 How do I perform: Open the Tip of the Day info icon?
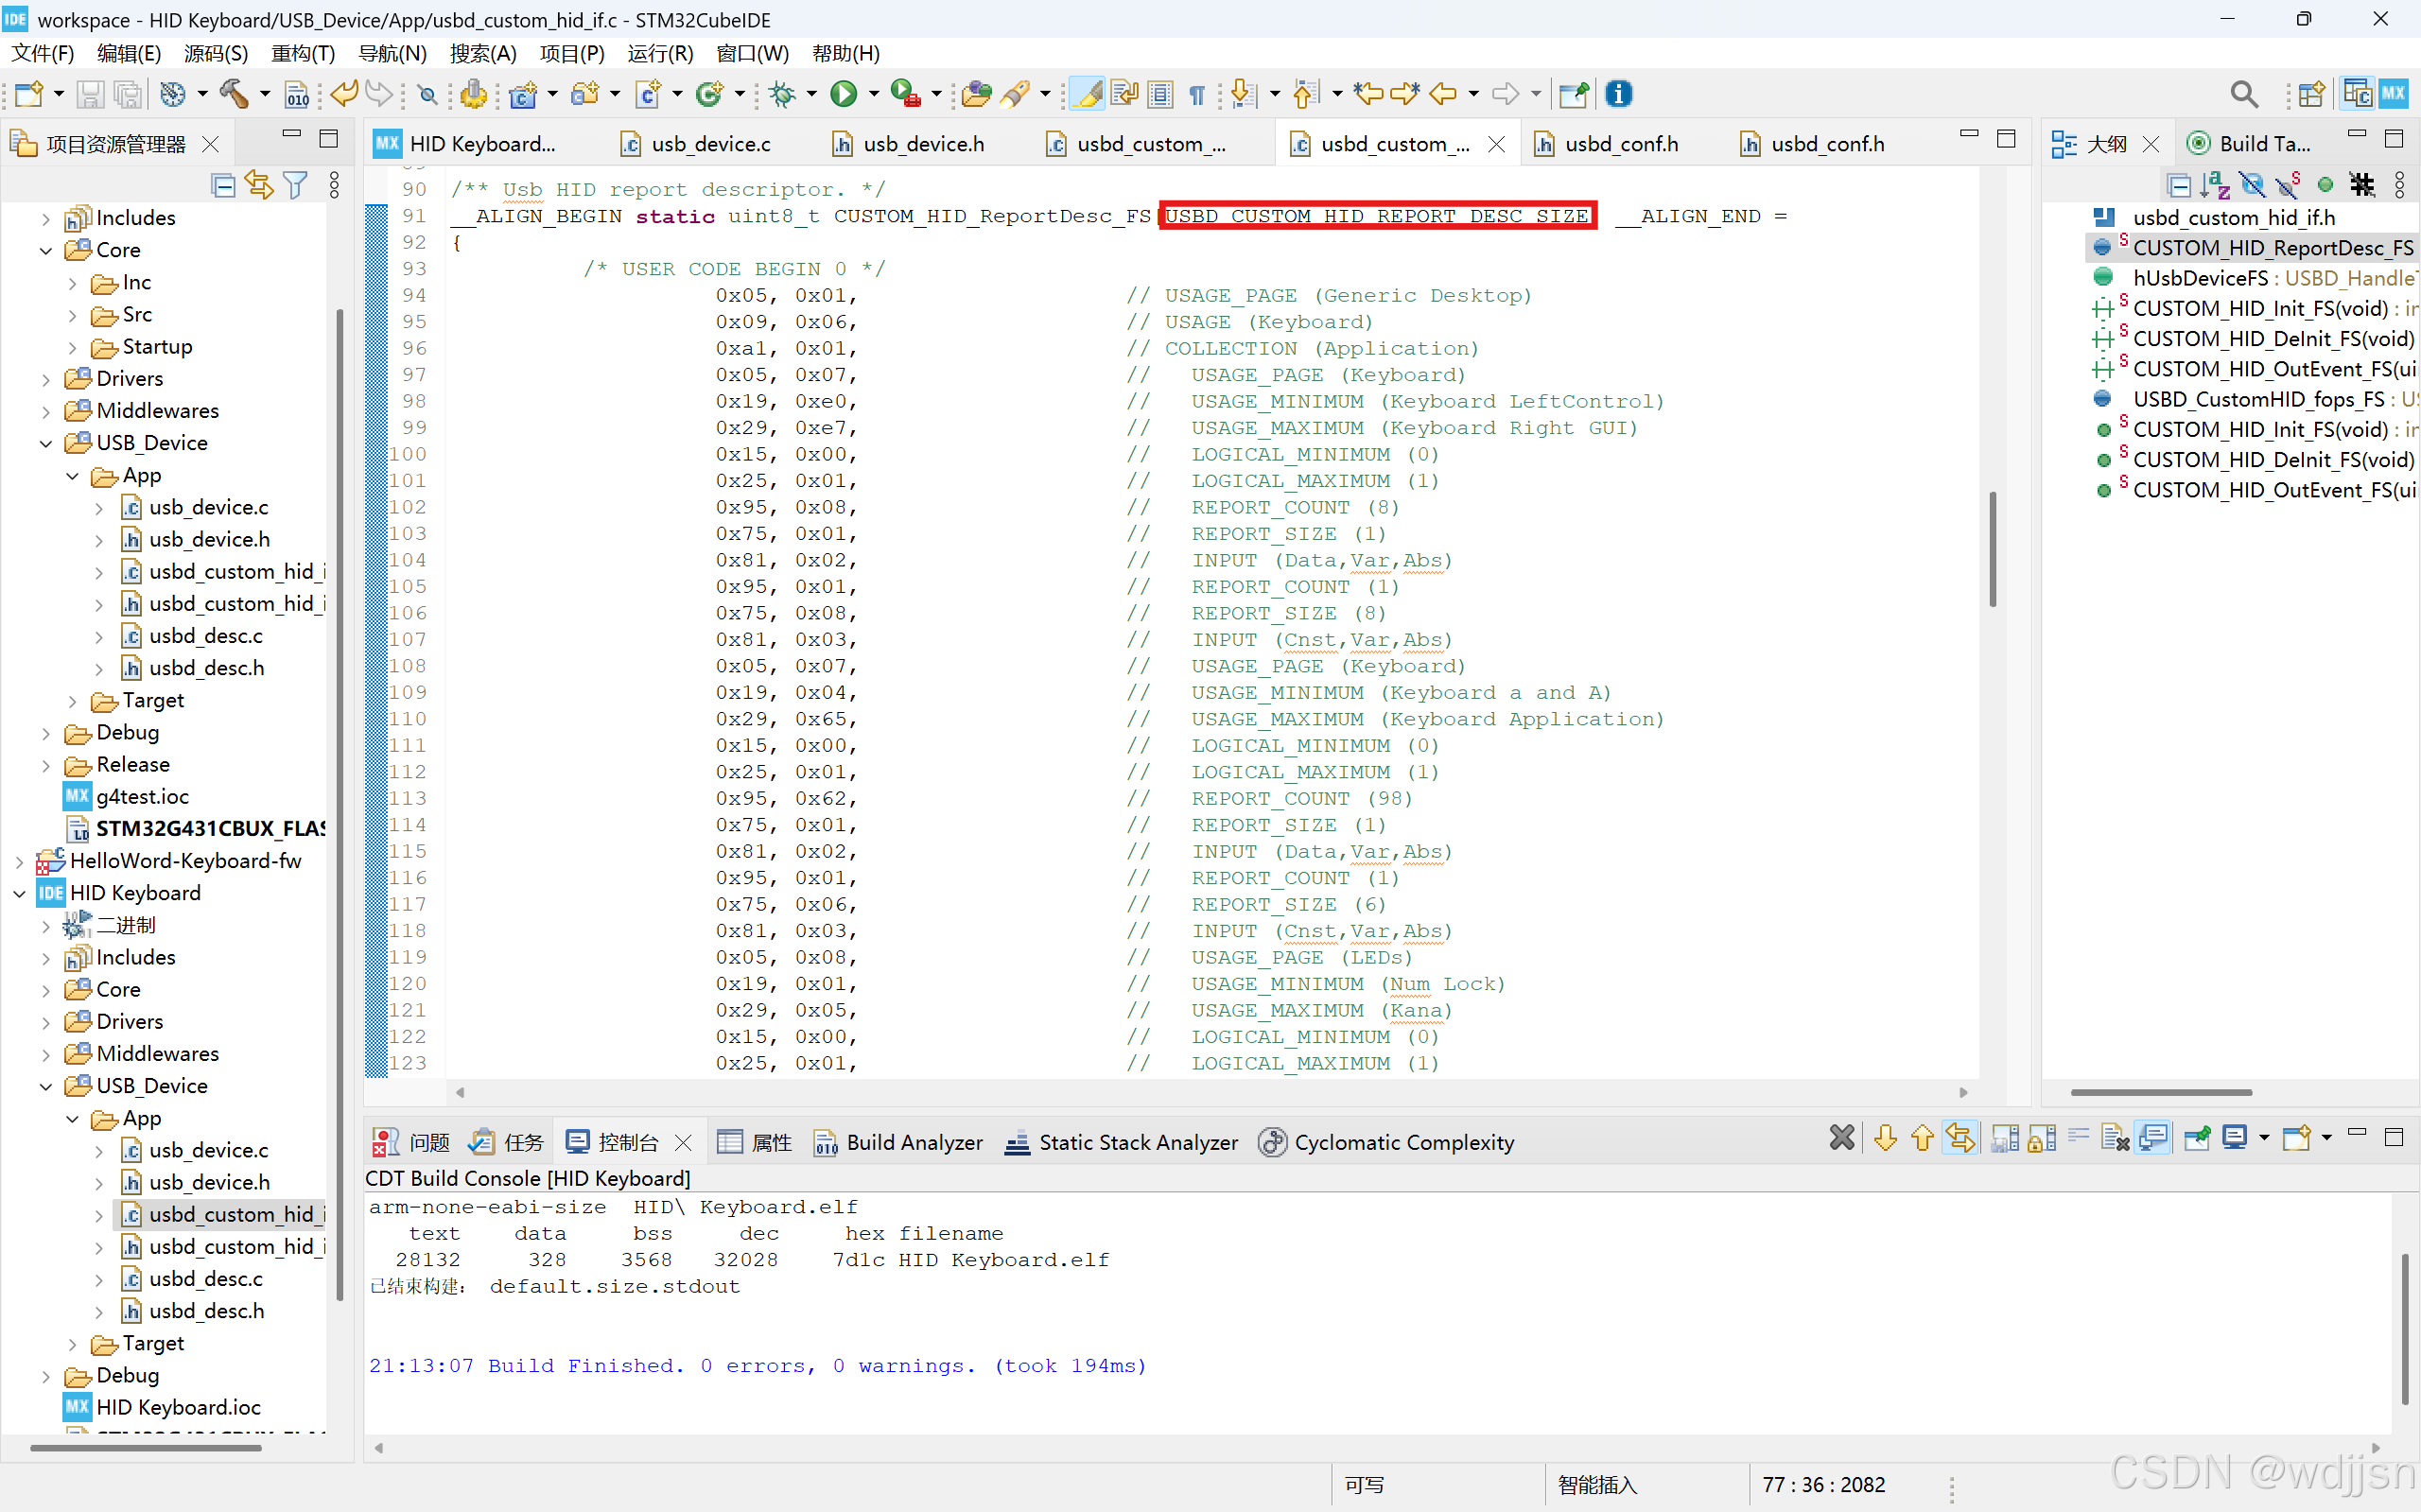pos(1618,94)
